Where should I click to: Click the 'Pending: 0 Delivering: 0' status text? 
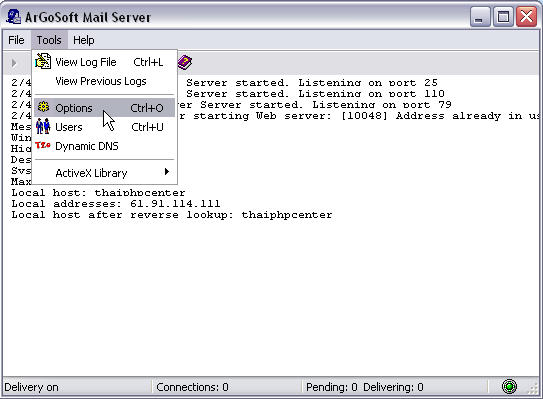pos(365,387)
